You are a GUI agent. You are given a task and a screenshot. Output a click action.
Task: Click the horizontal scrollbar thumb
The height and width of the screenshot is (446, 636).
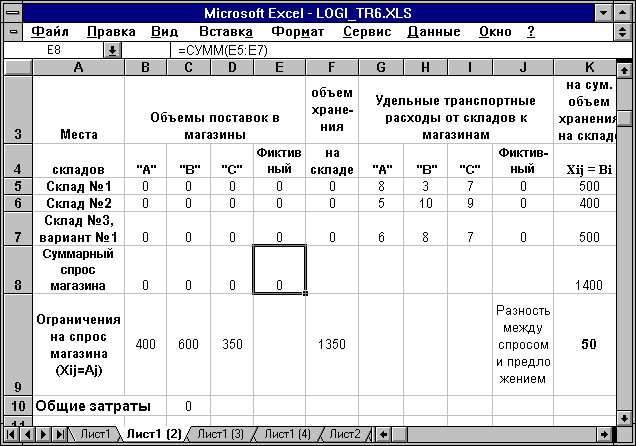tap(400, 435)
